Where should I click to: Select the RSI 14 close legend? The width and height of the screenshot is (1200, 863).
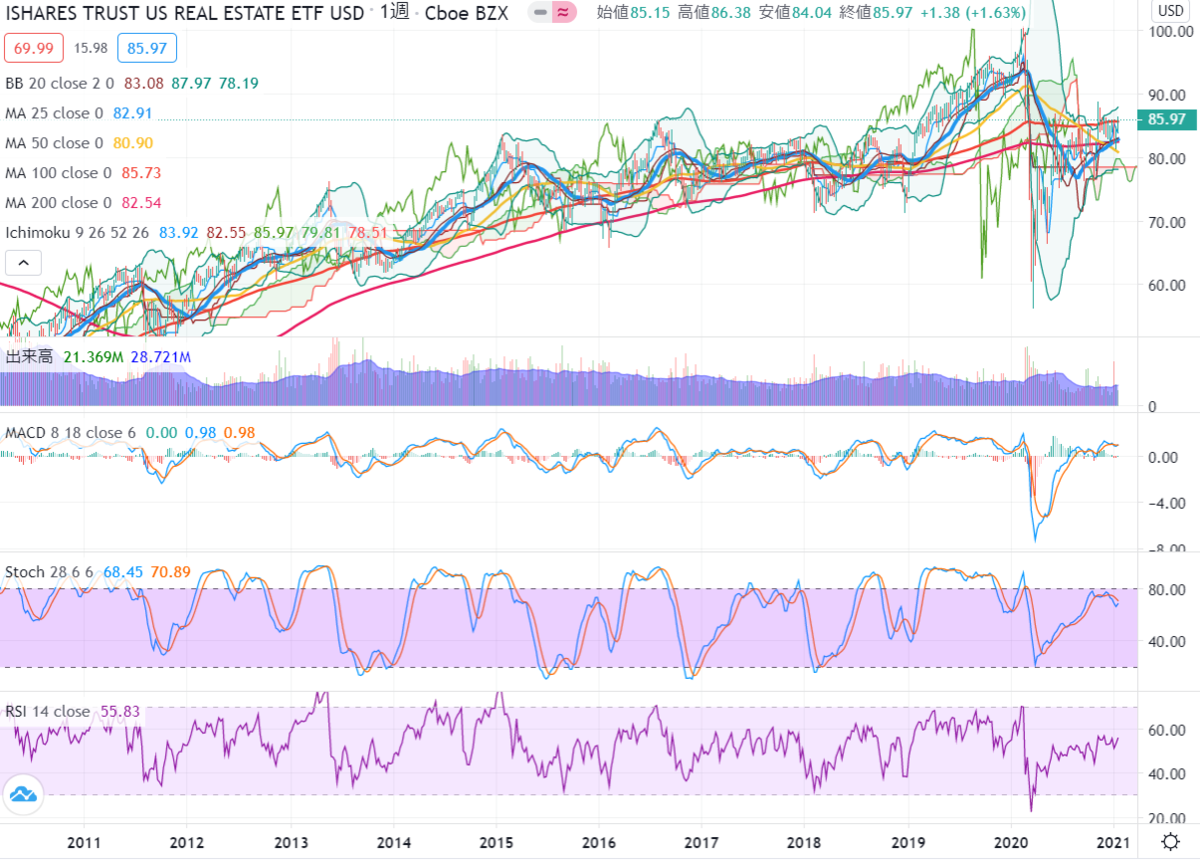(48, 712)
